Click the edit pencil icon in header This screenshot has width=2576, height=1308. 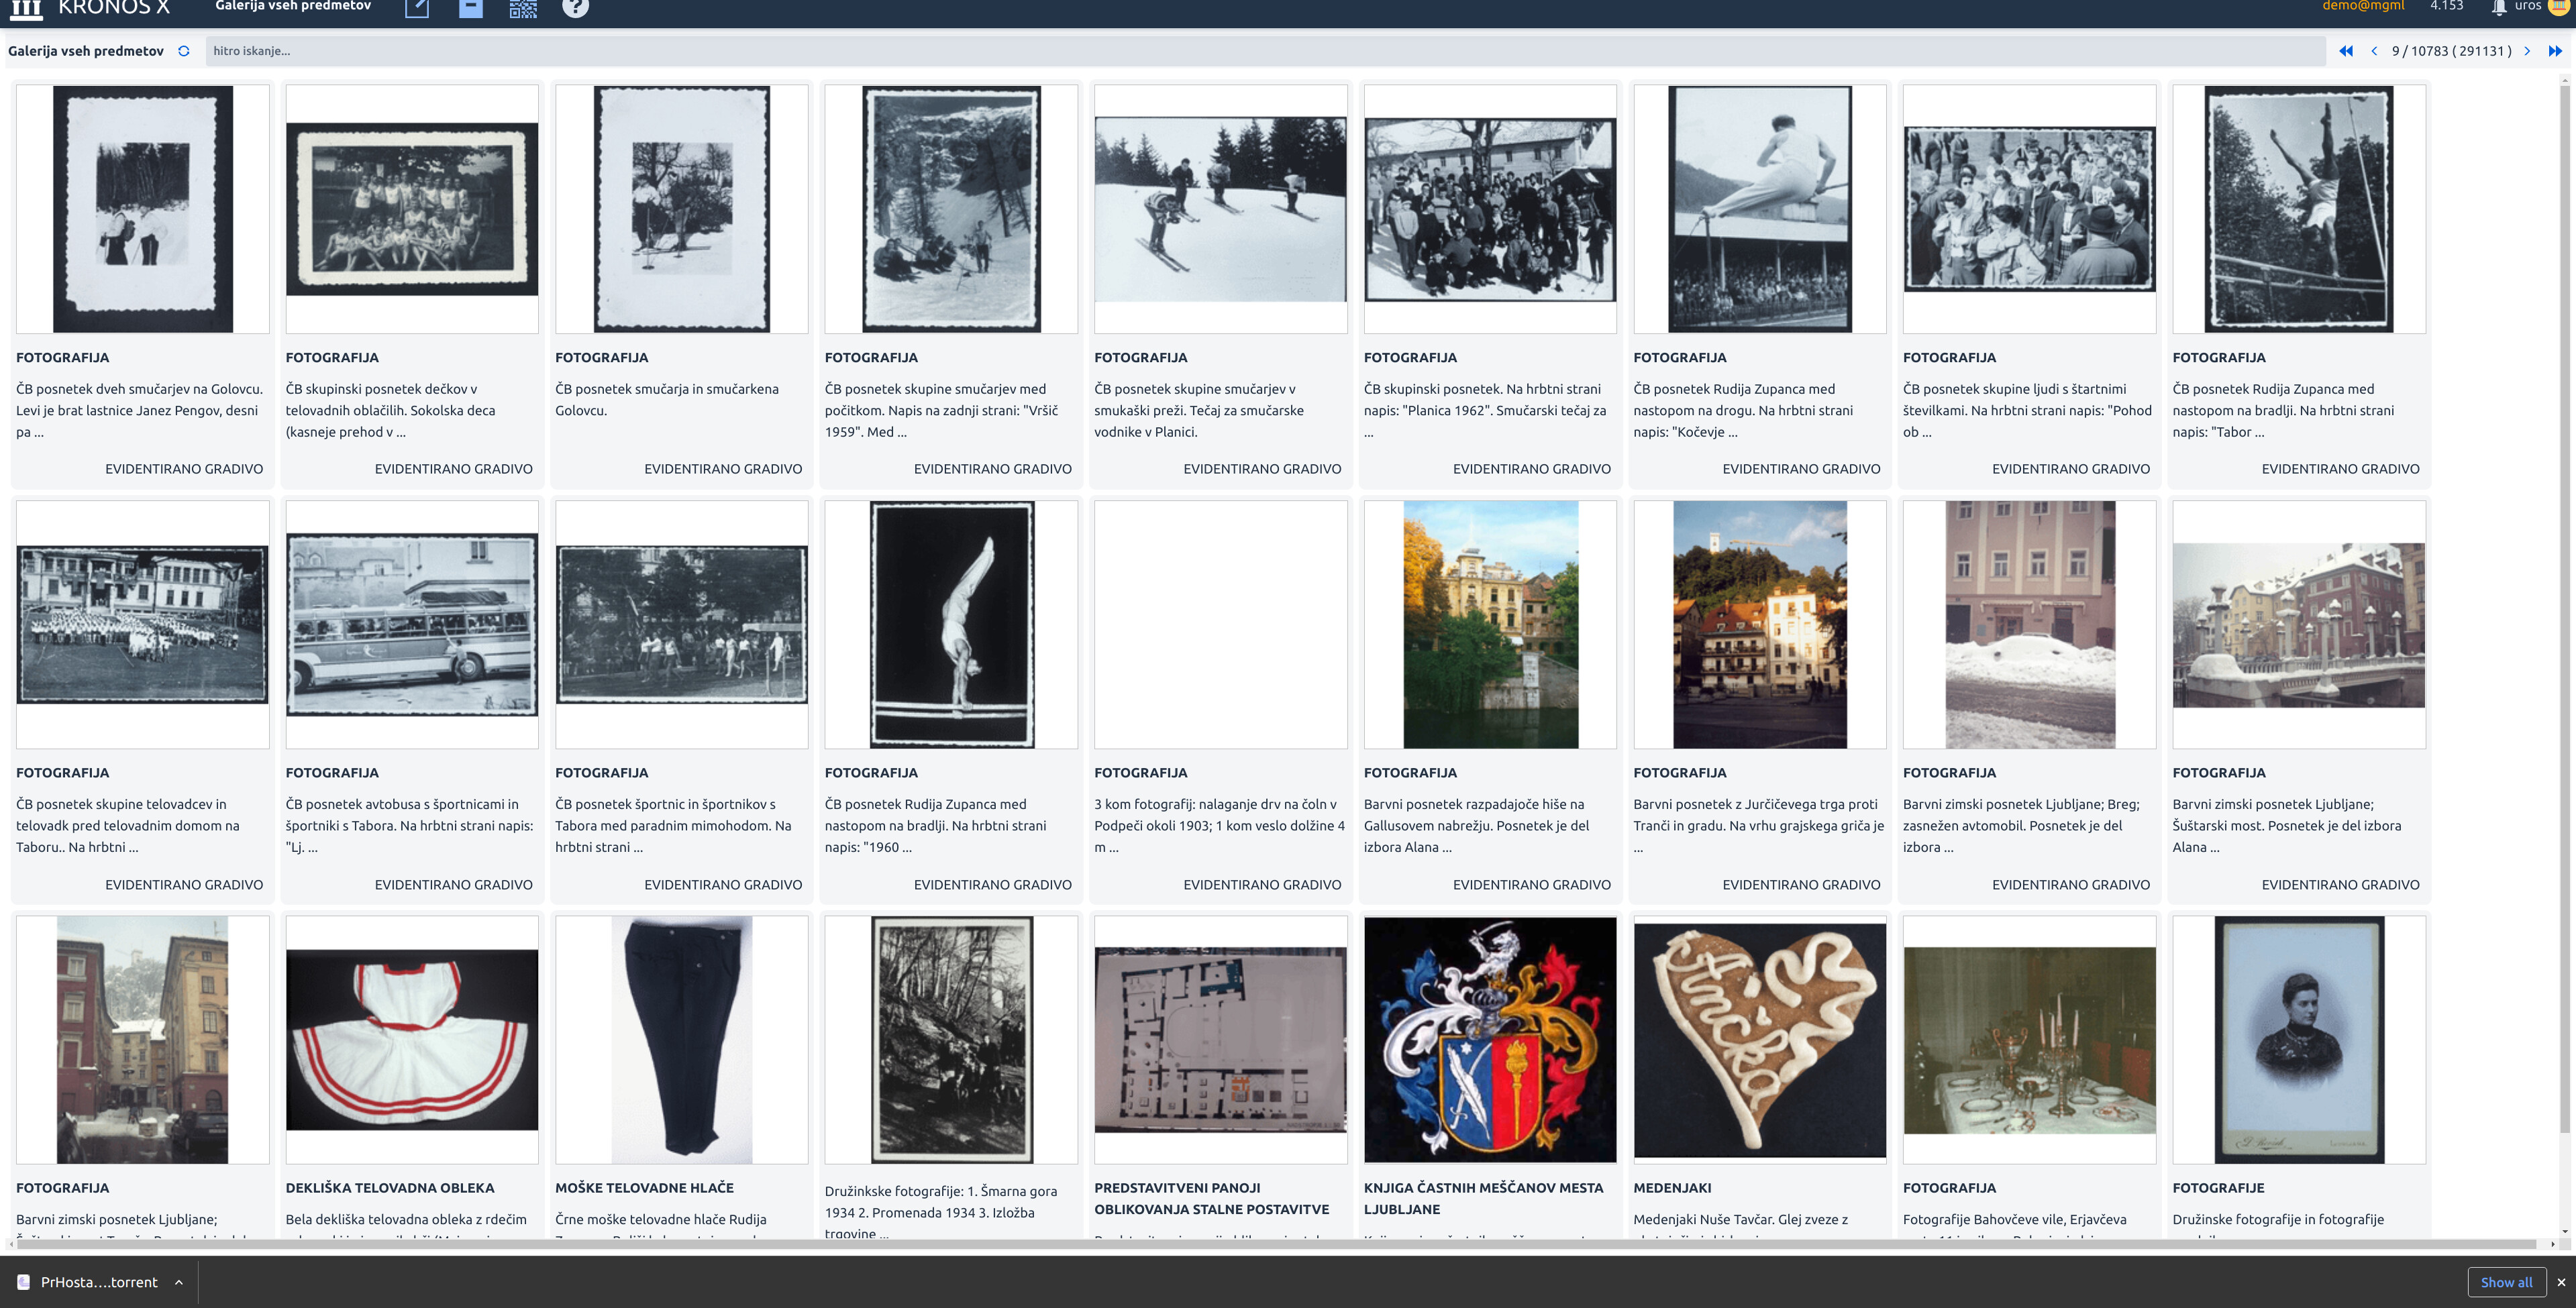pos(417,8)
